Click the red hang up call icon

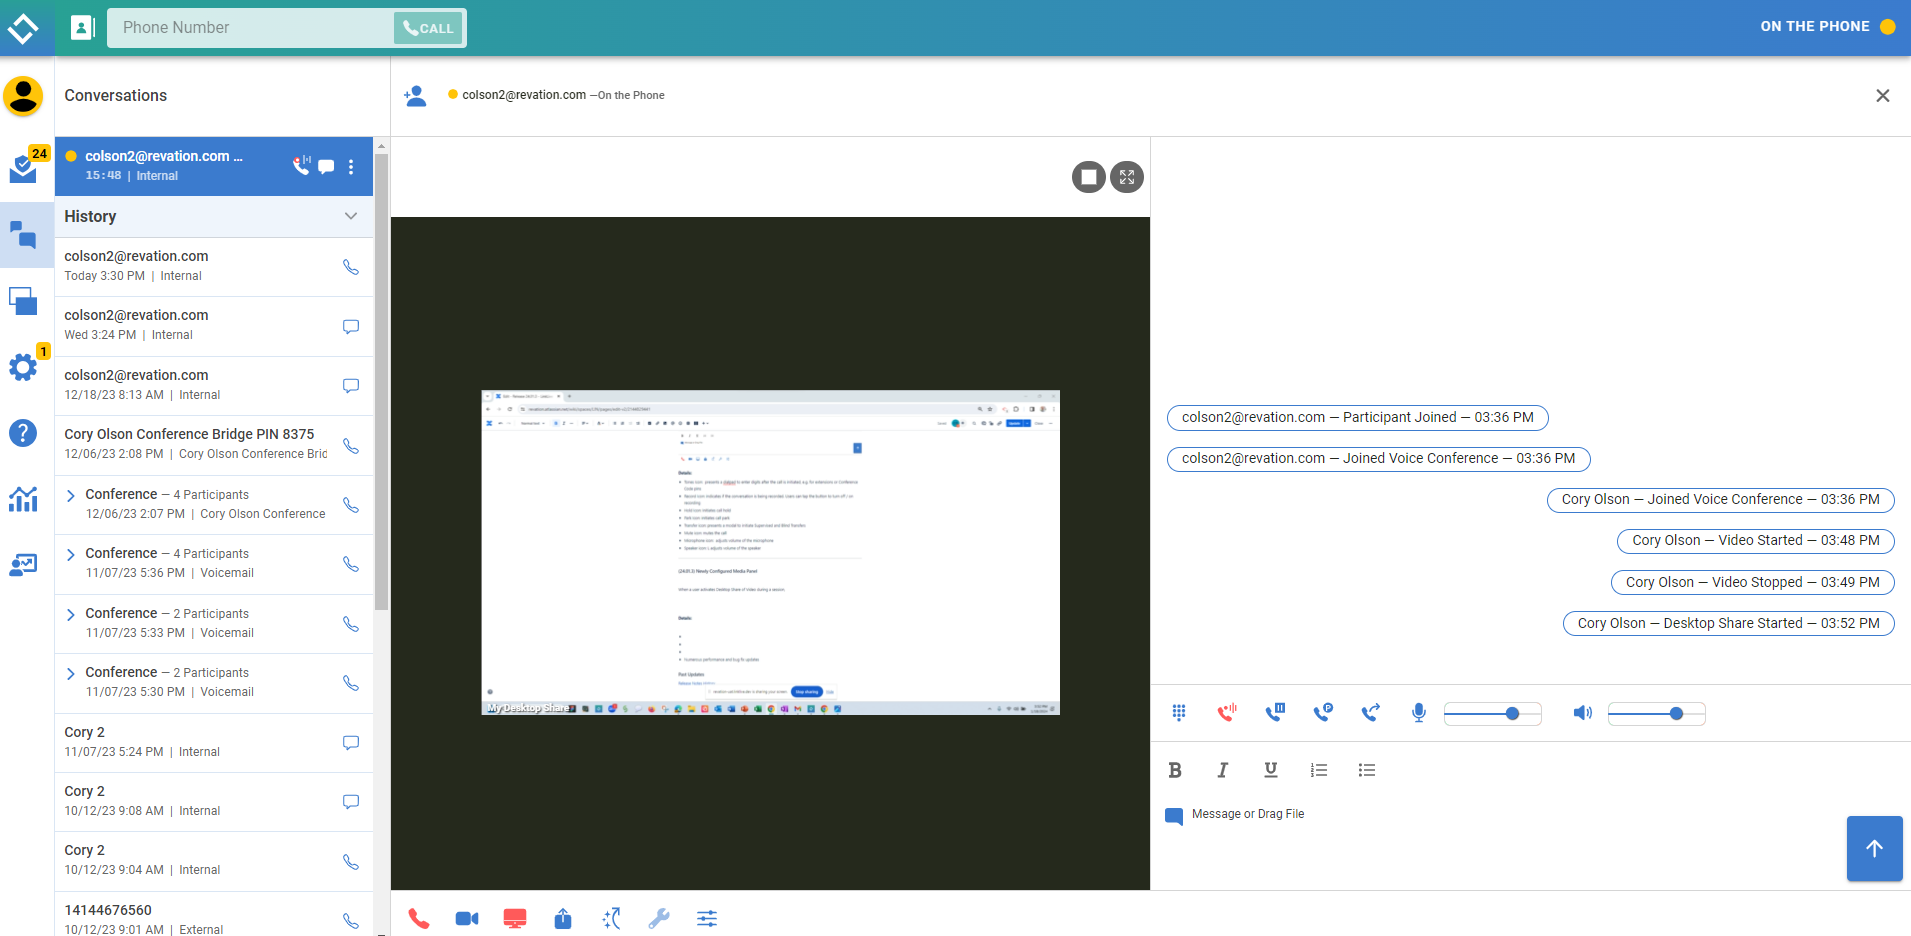(418, 918)
